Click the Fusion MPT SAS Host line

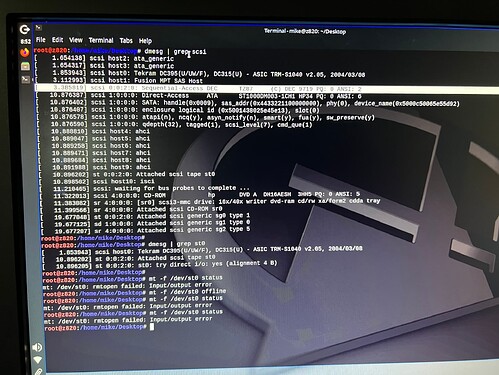[x=119, y=81]
